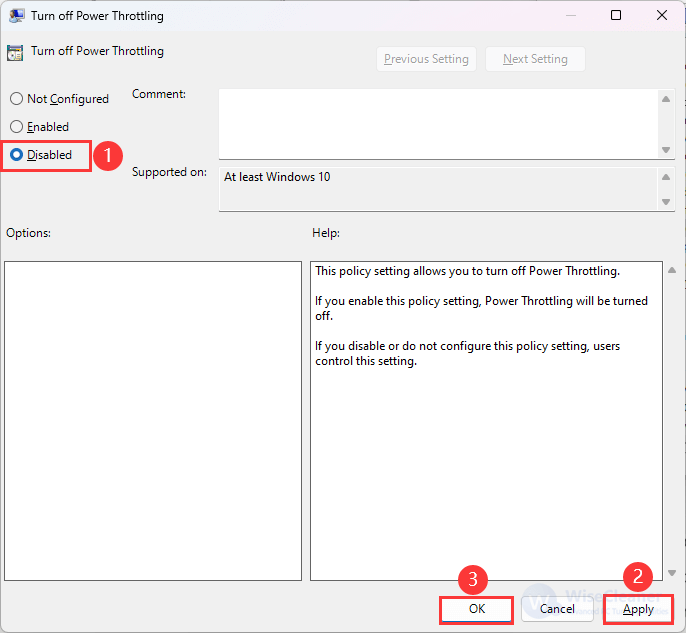This screenshot has height=633, width=686.
Task: Click the 'Turn off Power Throttling' heading text
Action: [x=97, y=51]
